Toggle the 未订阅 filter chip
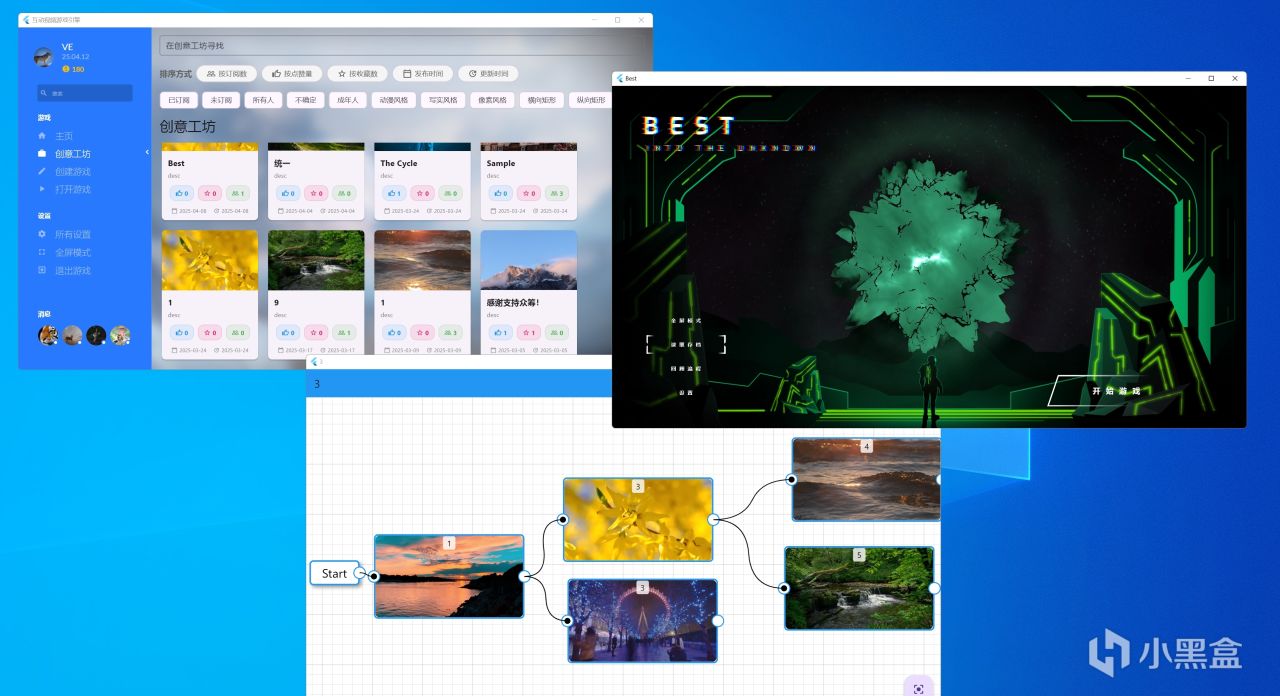Viewport: 1280px width, 696px height. pos(221,100)
